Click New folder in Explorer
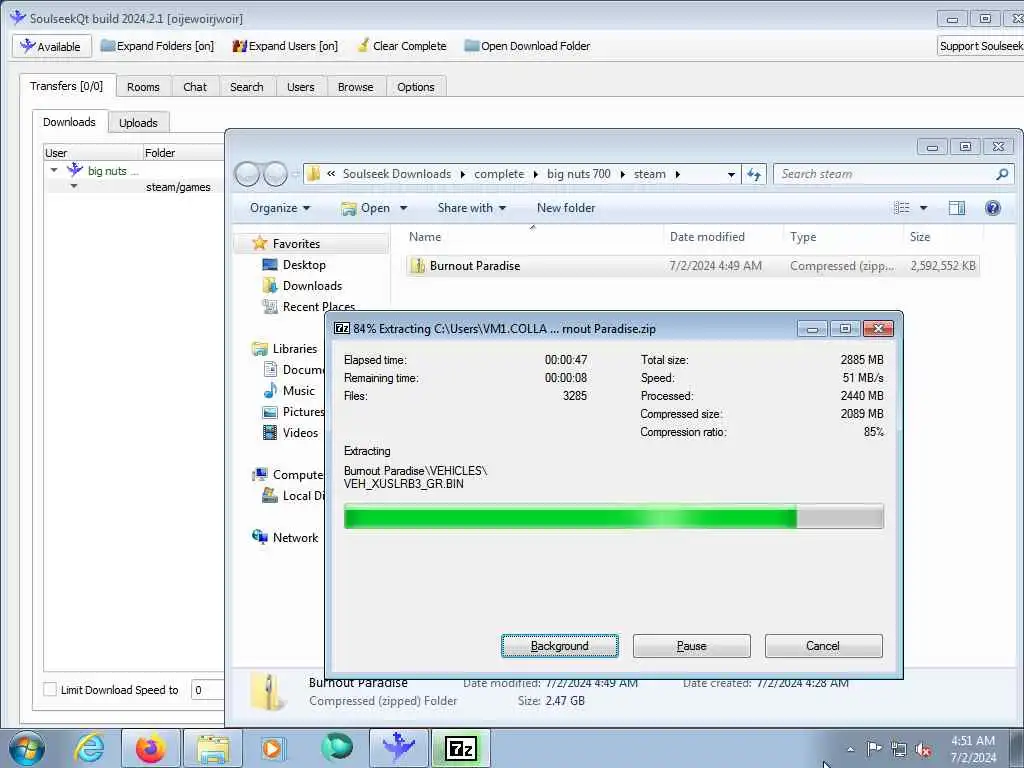The width and height of the screenshot is (1024, 768). (566, 208)
